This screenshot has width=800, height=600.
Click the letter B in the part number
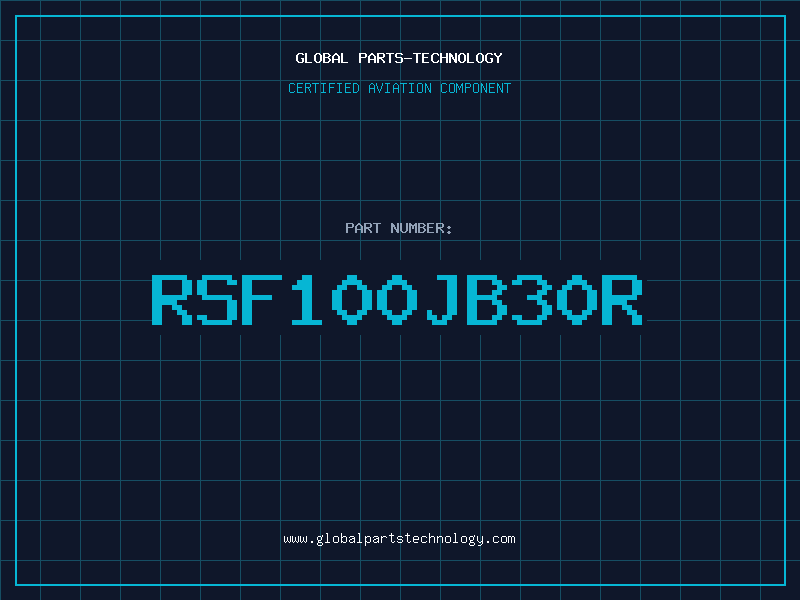pos(487,299)
